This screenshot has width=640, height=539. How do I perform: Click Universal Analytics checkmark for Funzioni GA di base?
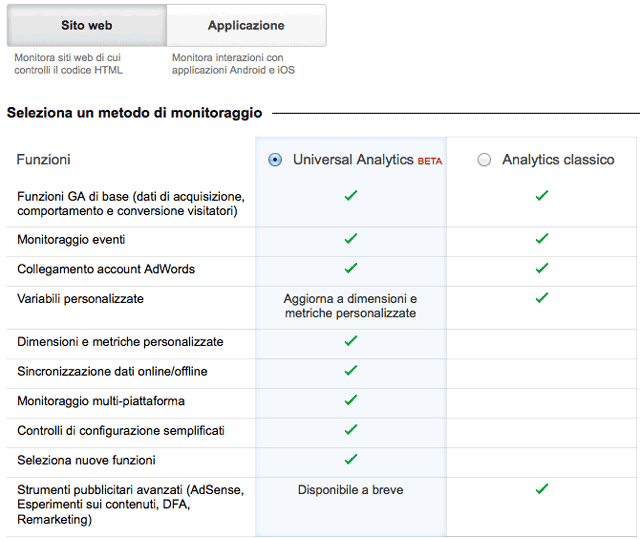click(351, 195)
